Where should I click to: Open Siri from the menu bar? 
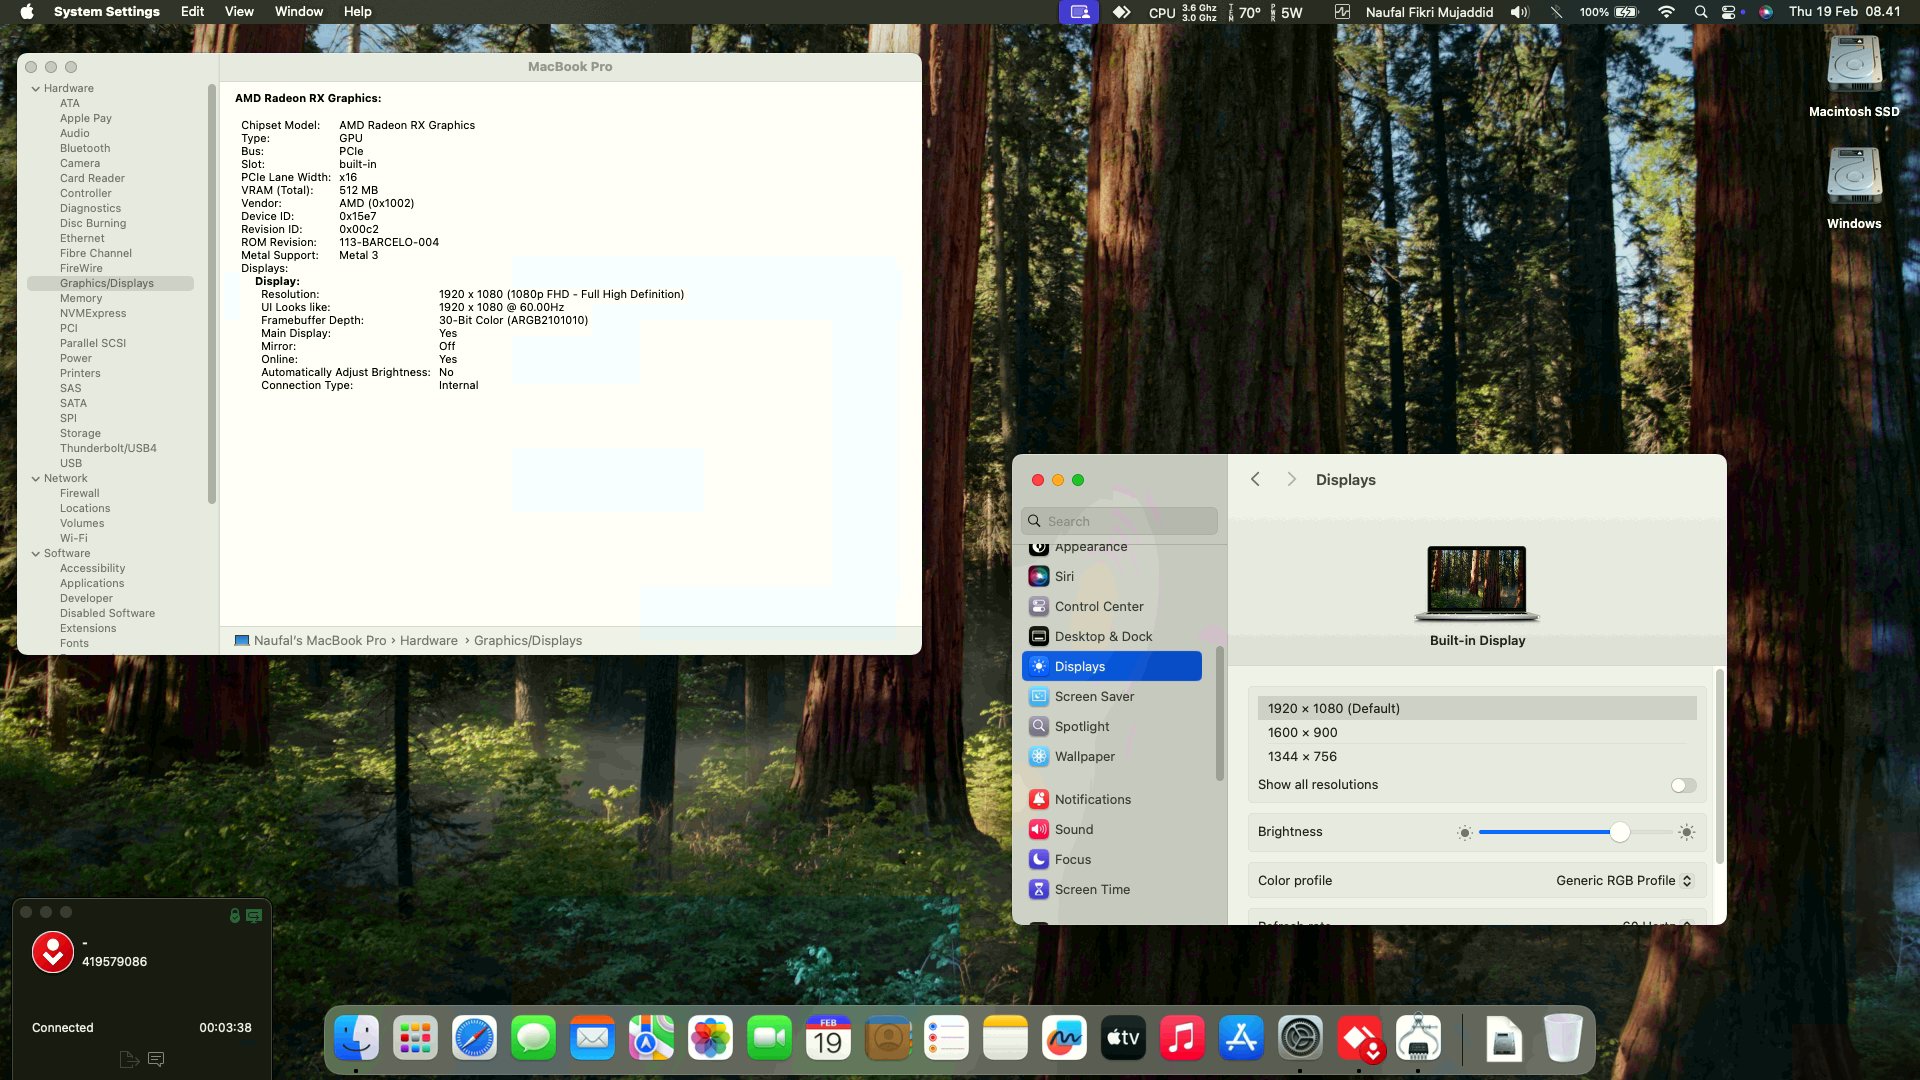[x=1766, y=12]
